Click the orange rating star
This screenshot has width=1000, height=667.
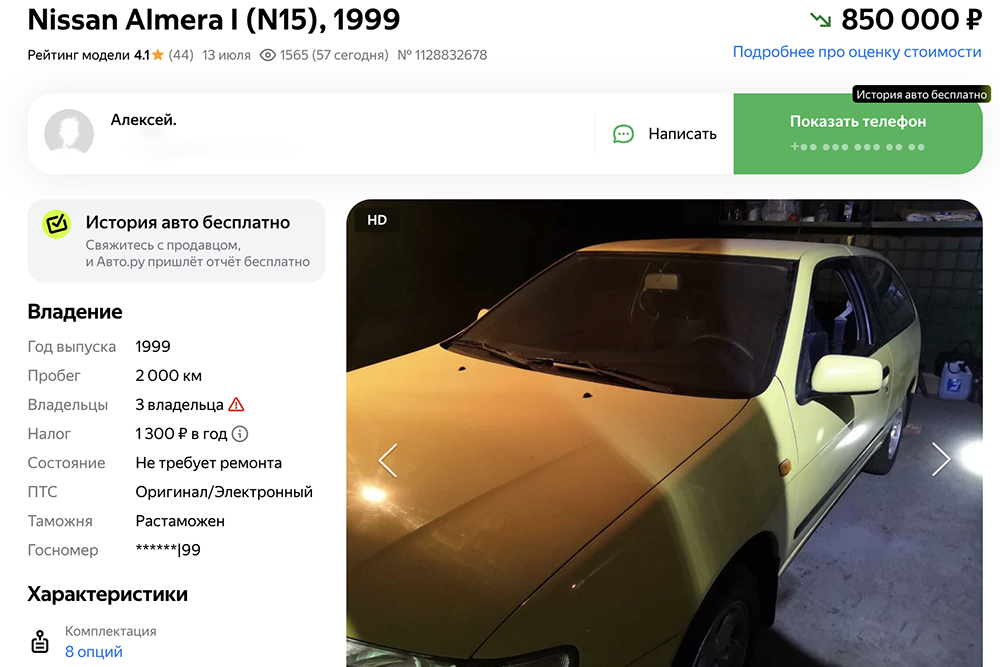tap(158, 55)
